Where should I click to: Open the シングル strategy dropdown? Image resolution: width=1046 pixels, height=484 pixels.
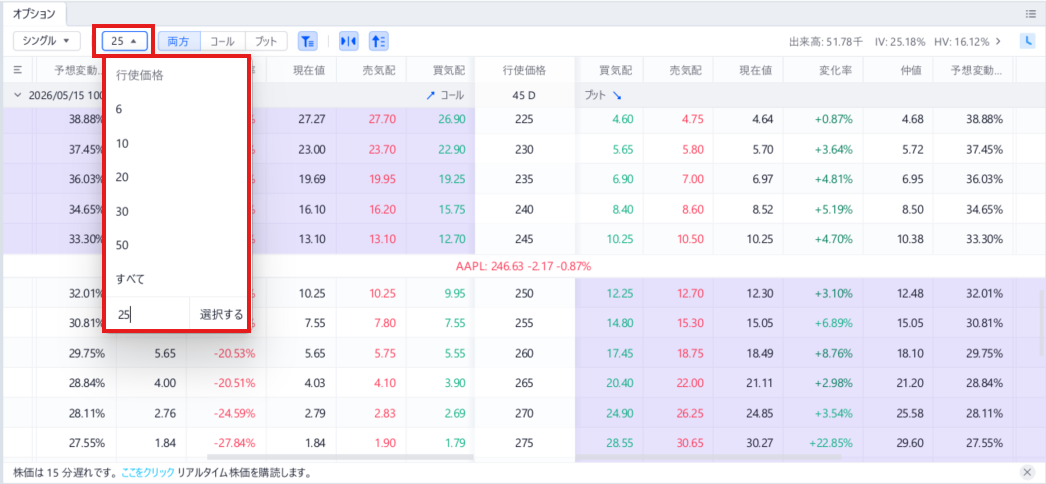point(47,41)
